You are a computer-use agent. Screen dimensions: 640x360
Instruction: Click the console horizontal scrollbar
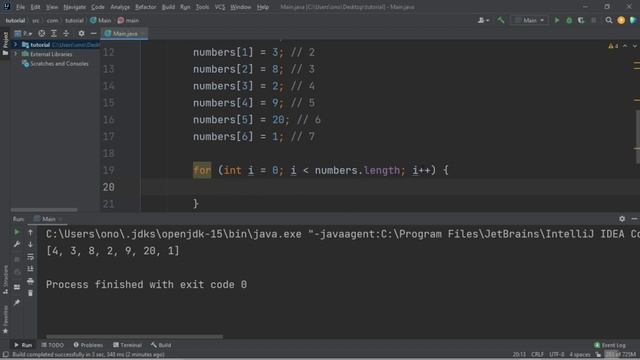pos(135,337)
